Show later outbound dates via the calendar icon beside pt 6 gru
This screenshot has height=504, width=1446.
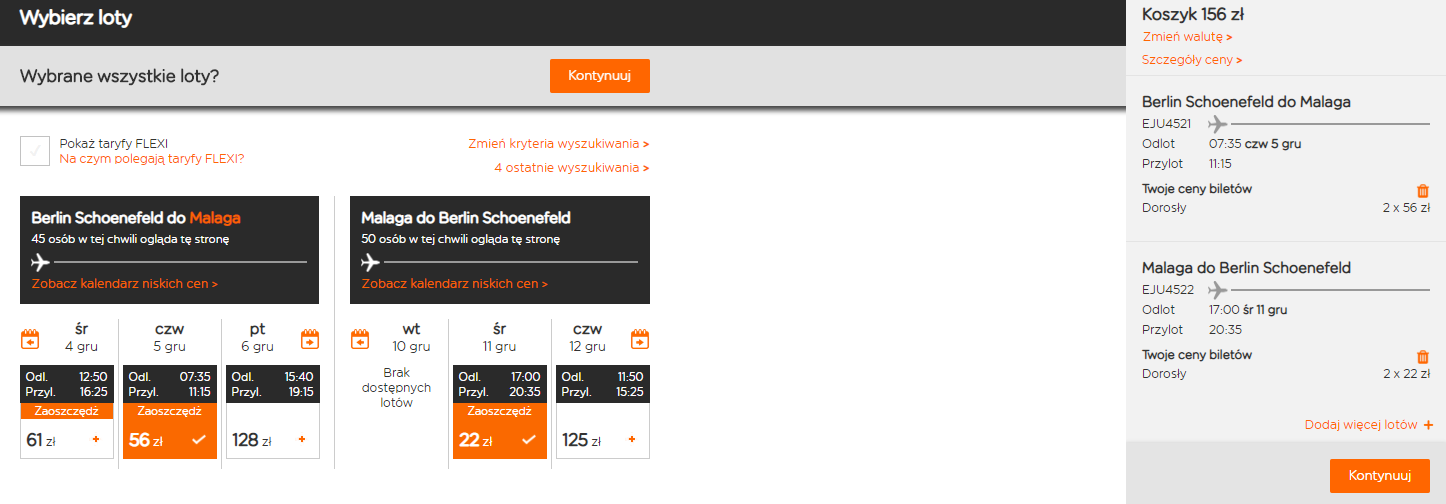[x=310, y=338]
